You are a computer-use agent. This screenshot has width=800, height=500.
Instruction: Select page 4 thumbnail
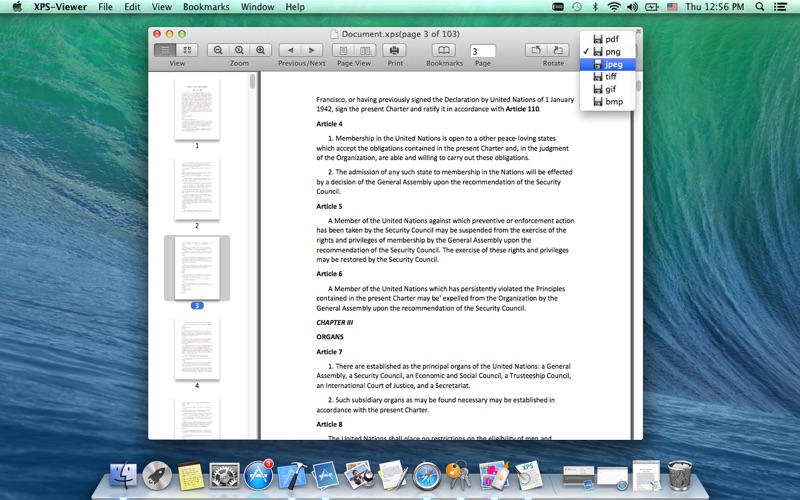point(197,349)
